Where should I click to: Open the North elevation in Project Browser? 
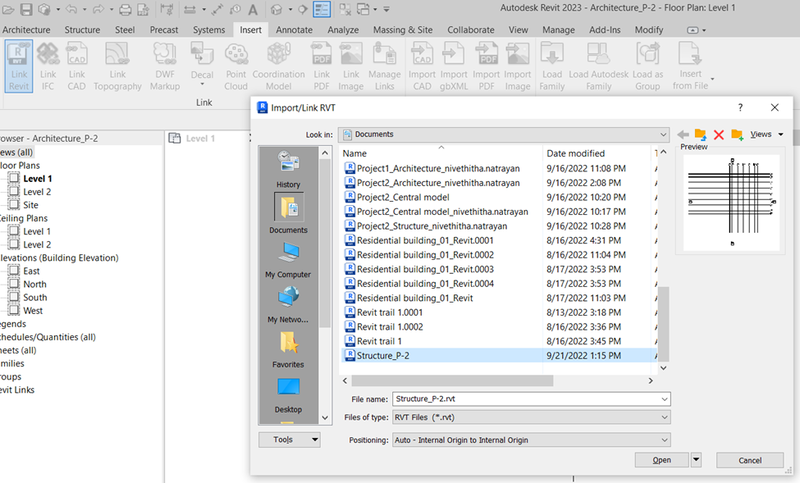point(34,284)
